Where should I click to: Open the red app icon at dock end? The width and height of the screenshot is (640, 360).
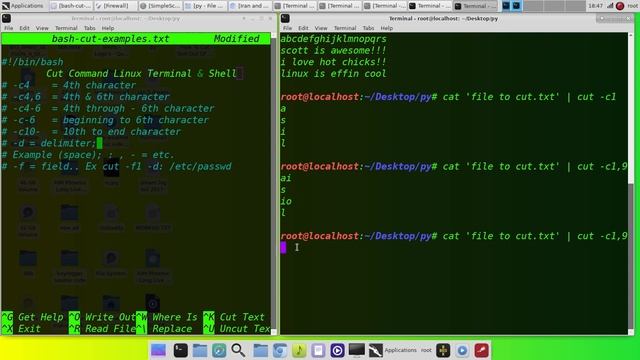pyautogui.click(x=481, y=350)
